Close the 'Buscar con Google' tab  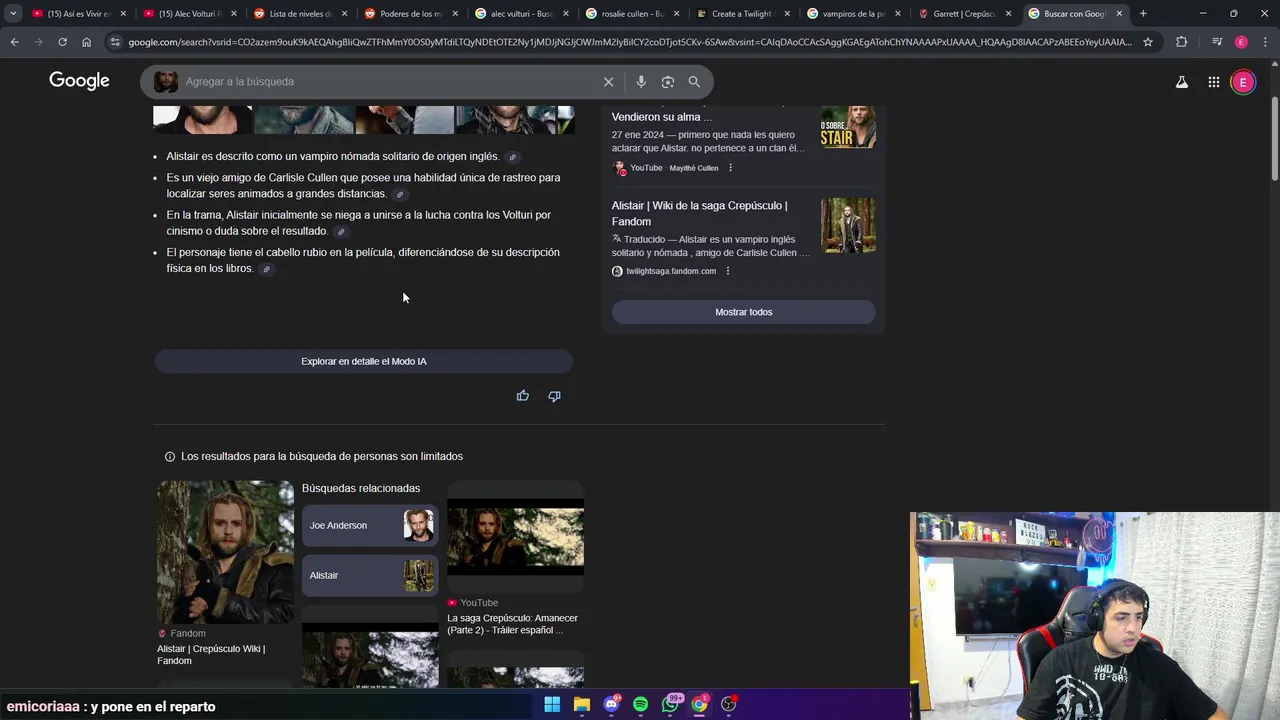pyautogui.click(x=1119, y=14)
